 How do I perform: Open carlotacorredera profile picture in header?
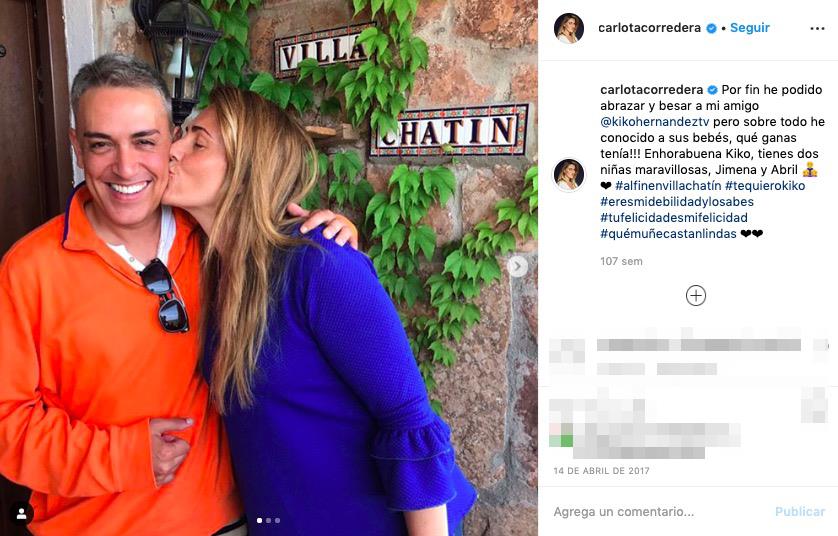coord(569,28)
